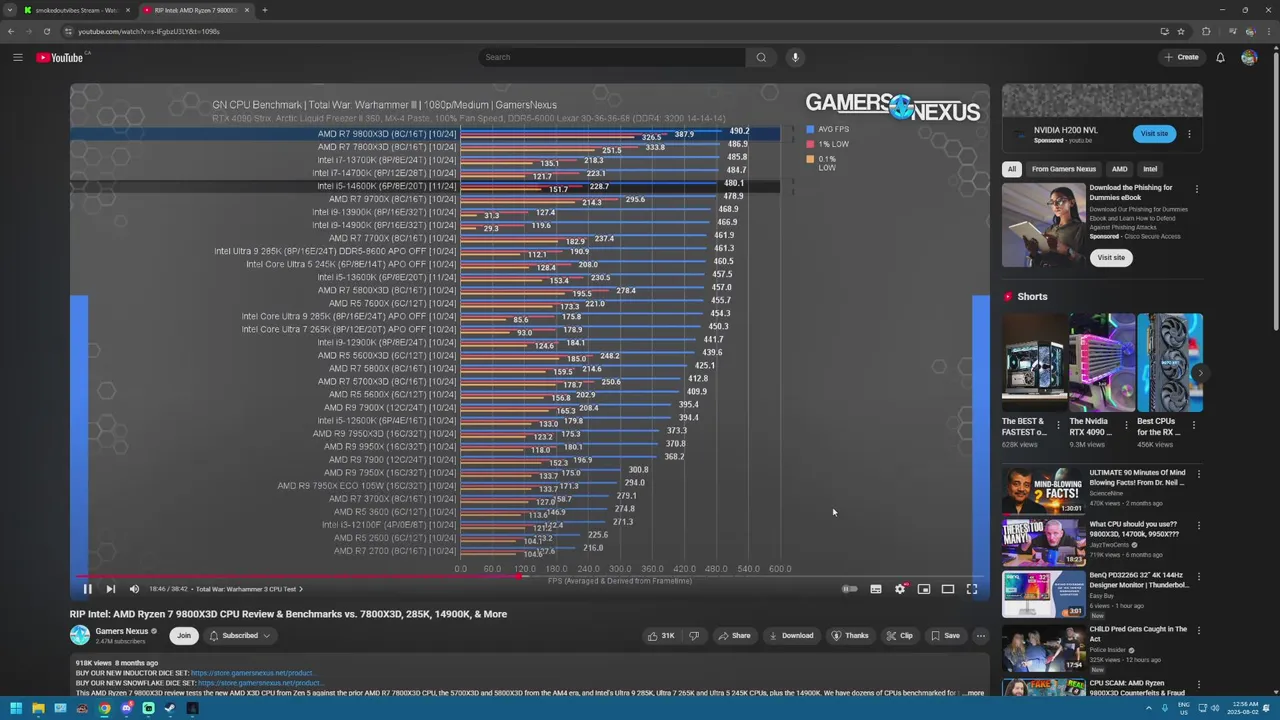1280x720 pixels.
Task: Click the YouTube search field
Action: pyautogui.click(x=611, y=57)
